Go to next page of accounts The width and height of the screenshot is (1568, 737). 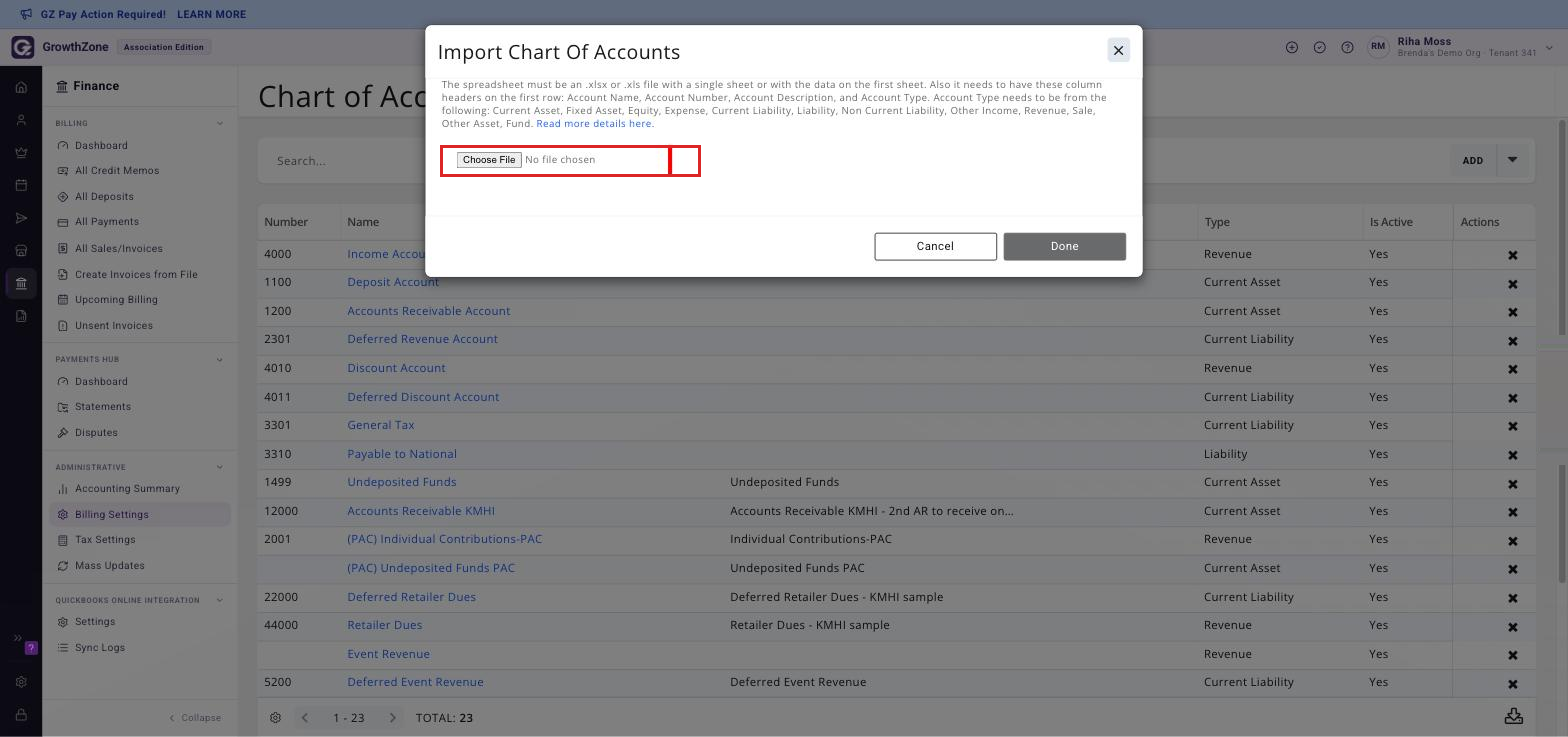(393, 718)
